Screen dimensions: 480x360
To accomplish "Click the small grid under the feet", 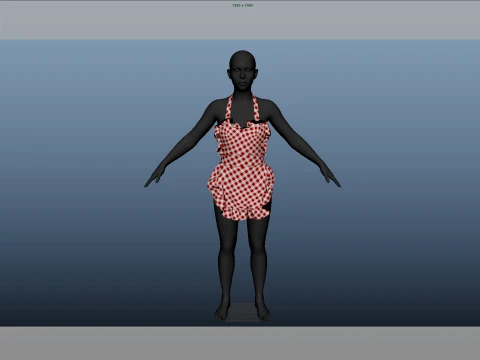I will pyautogui.click(x=242, y=312).
